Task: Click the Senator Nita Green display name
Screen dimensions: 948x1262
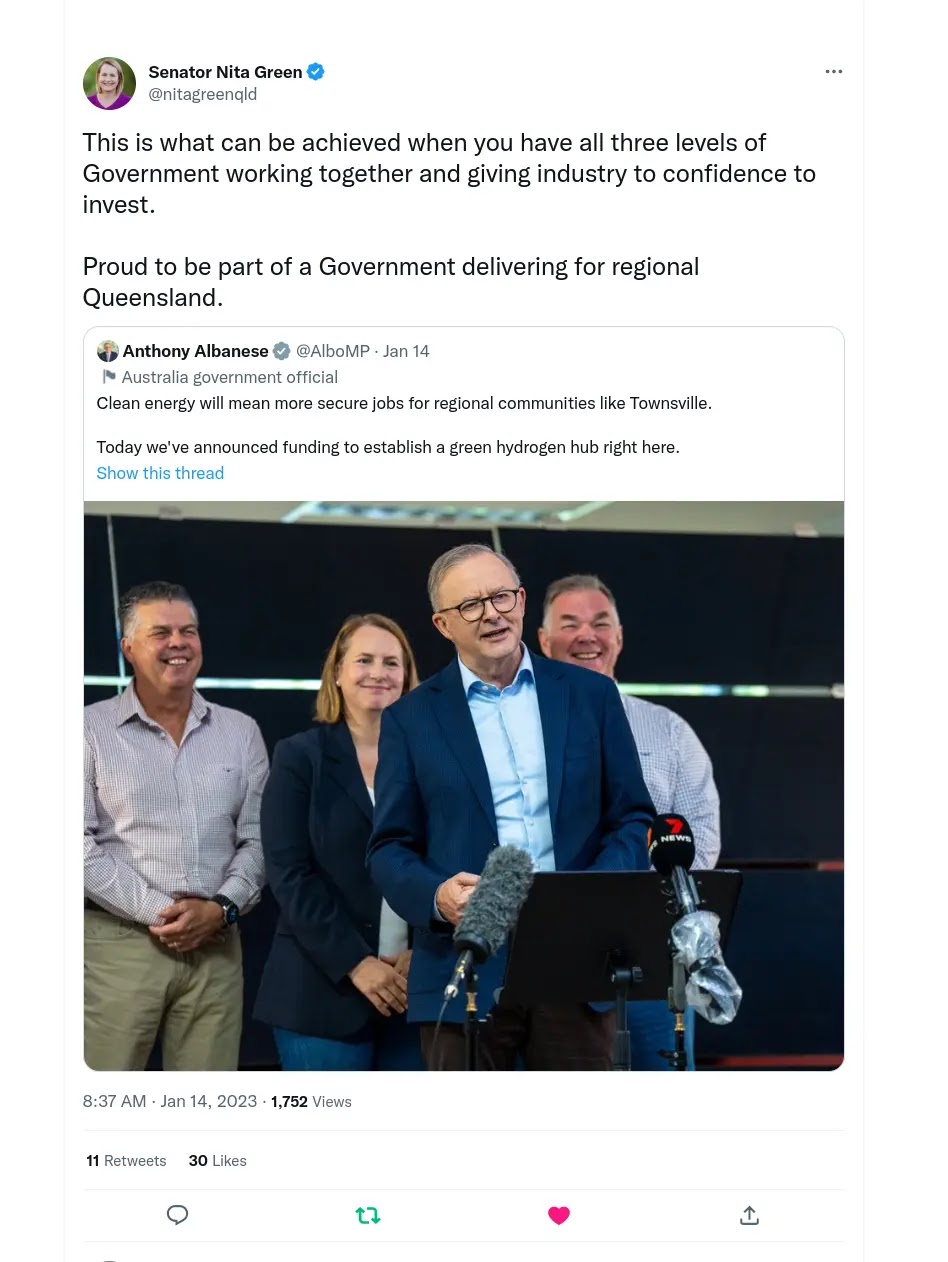Action: pyautogui.click(x=225, y=72)
